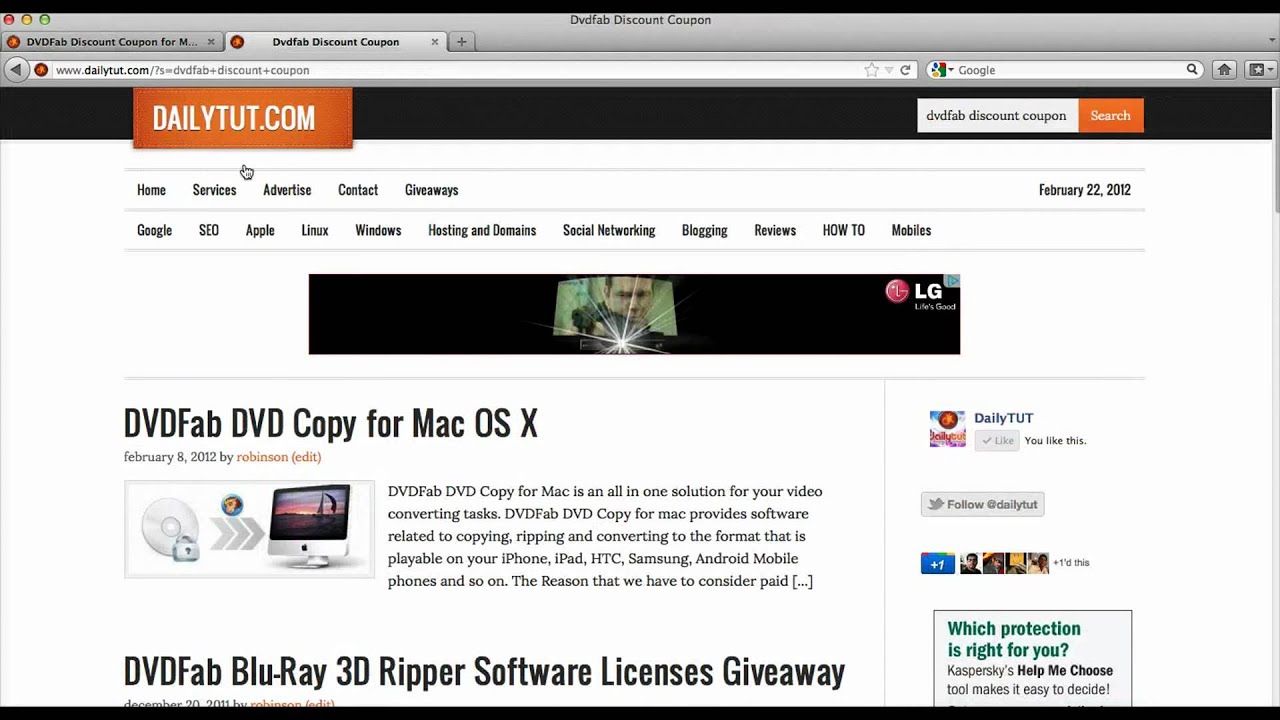The width and height of the screenshot is (1280, 720).
Task: Open the Advertise menu item
Action: point(287,190)
